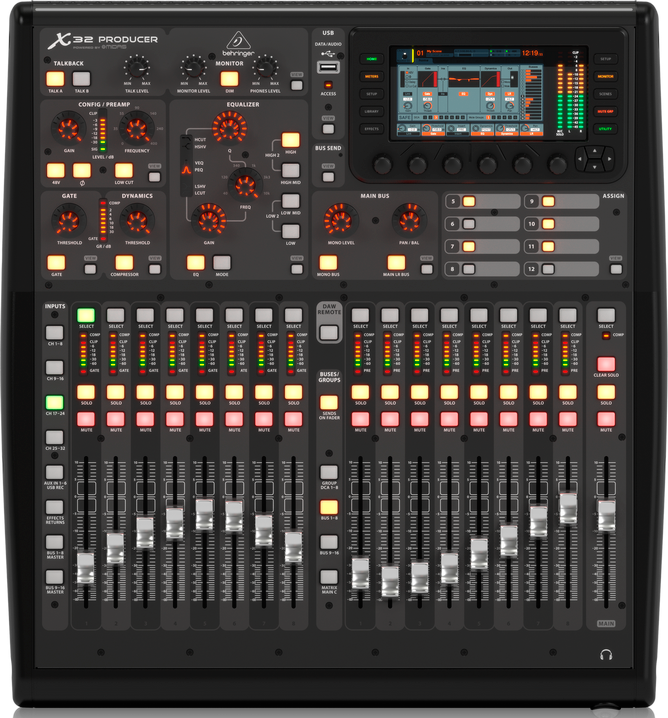Click the MAIN master fader cap

click(606, 516)
